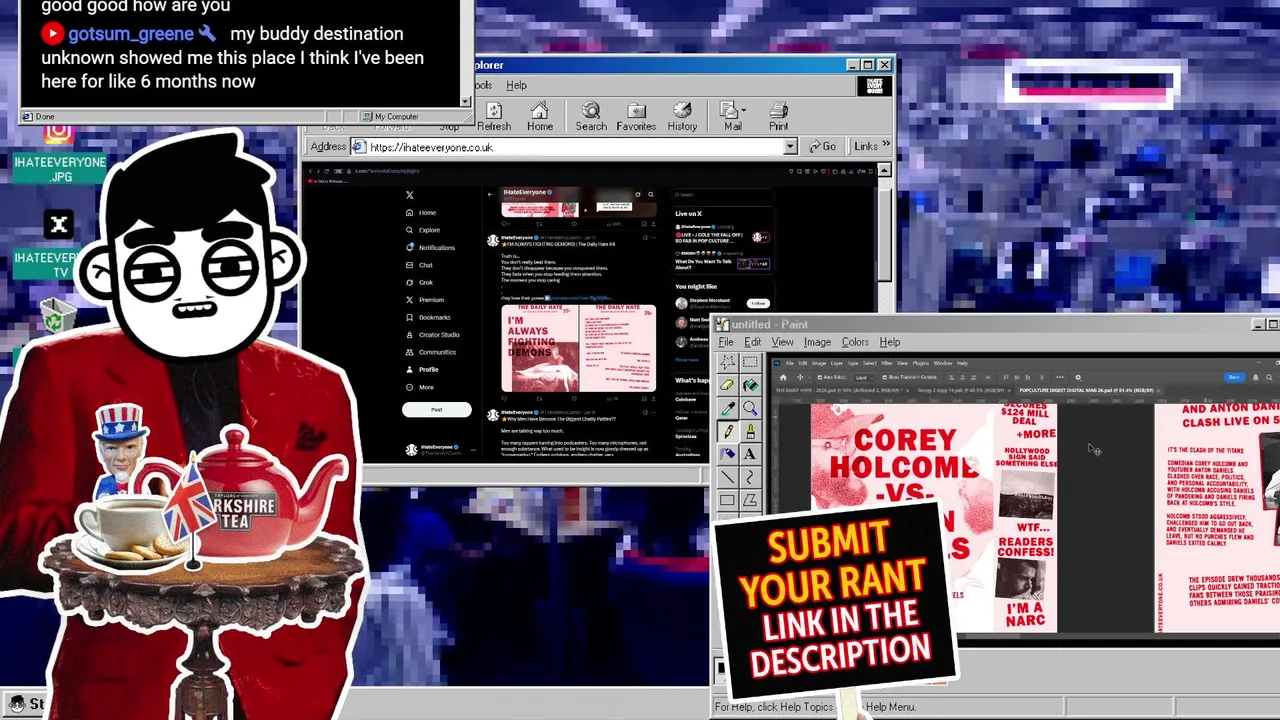Select the Curve tool in Paint
The height and width of the screenshot is (720, 1280).
click(750, 477)
